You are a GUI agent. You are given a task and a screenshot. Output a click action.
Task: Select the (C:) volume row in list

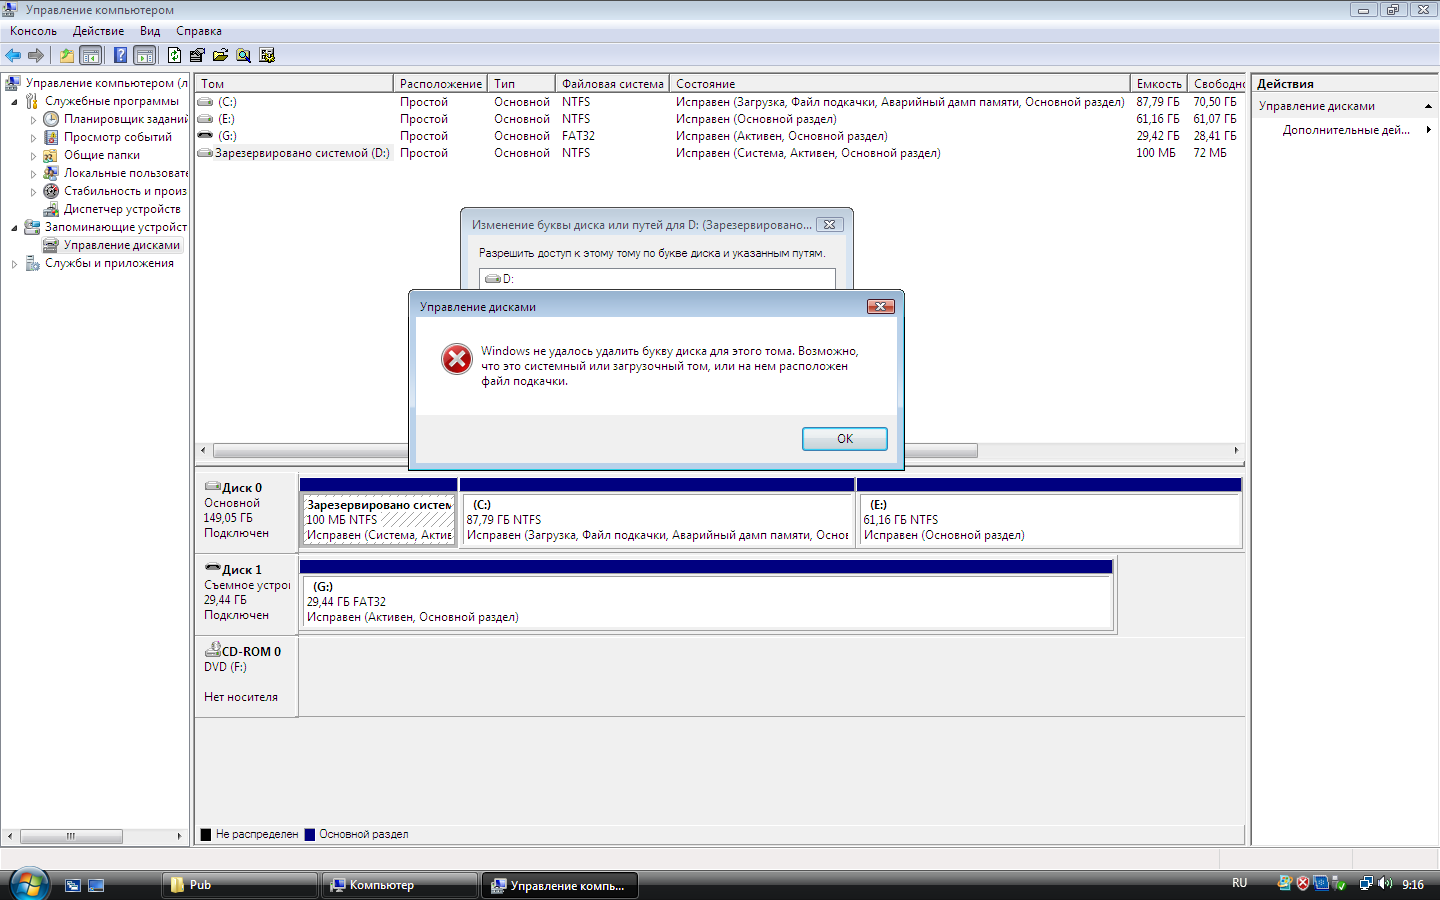720,102
